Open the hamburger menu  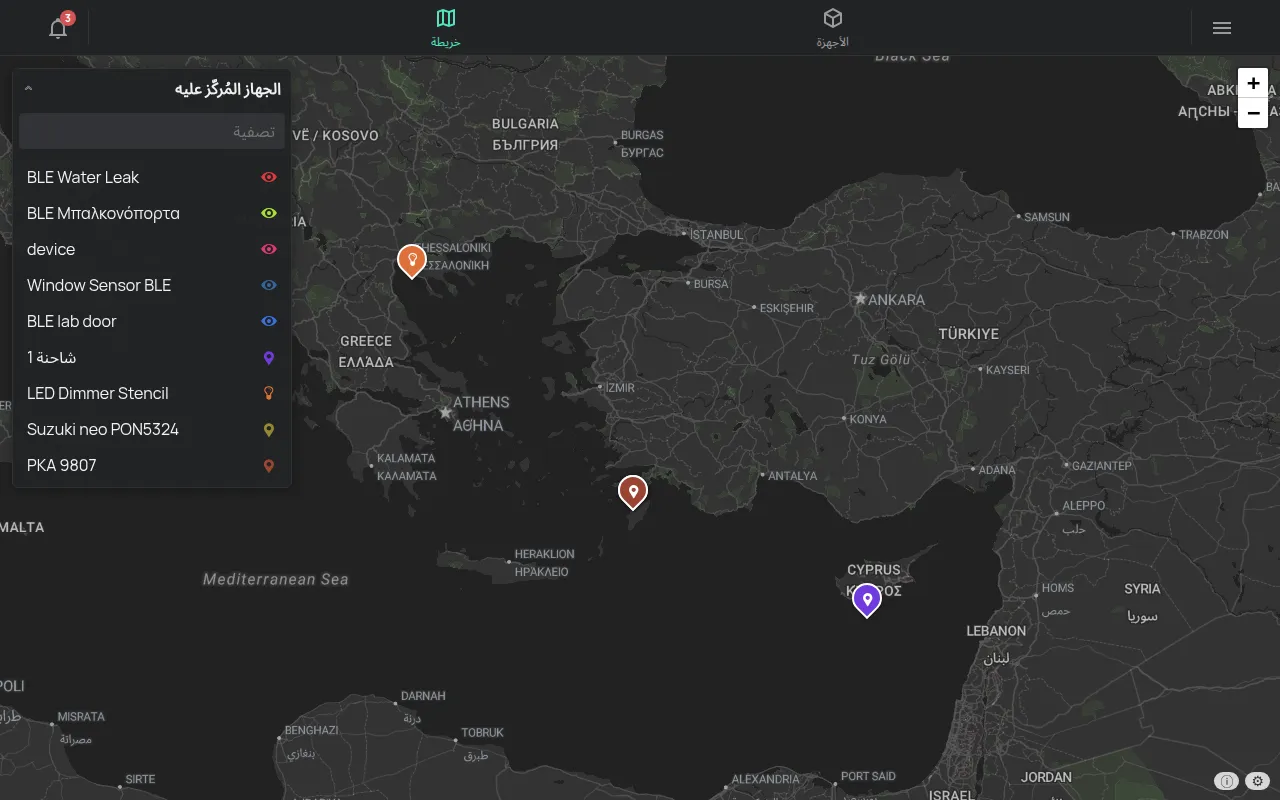[1221, 28]
